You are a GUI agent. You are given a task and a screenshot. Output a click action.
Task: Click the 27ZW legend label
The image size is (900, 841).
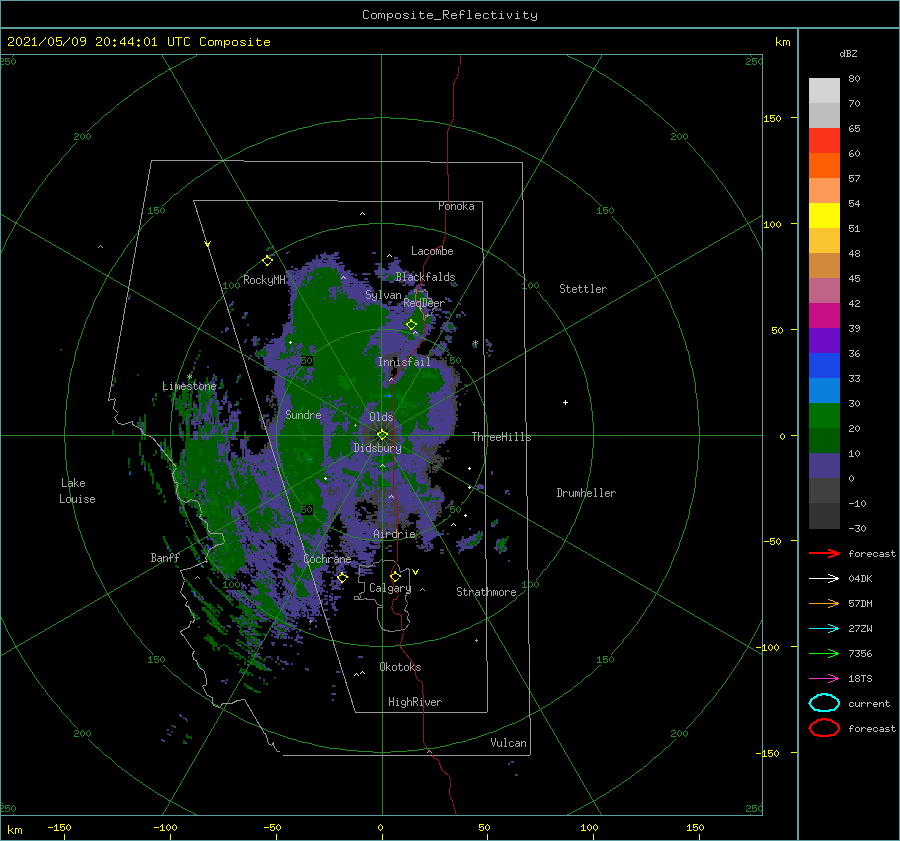(x=860, y=629)
